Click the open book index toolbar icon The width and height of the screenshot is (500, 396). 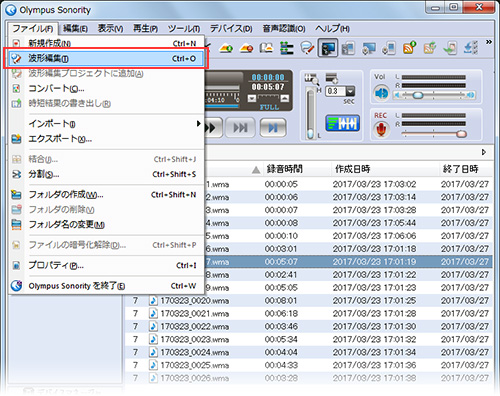click(x=266, y=48)
